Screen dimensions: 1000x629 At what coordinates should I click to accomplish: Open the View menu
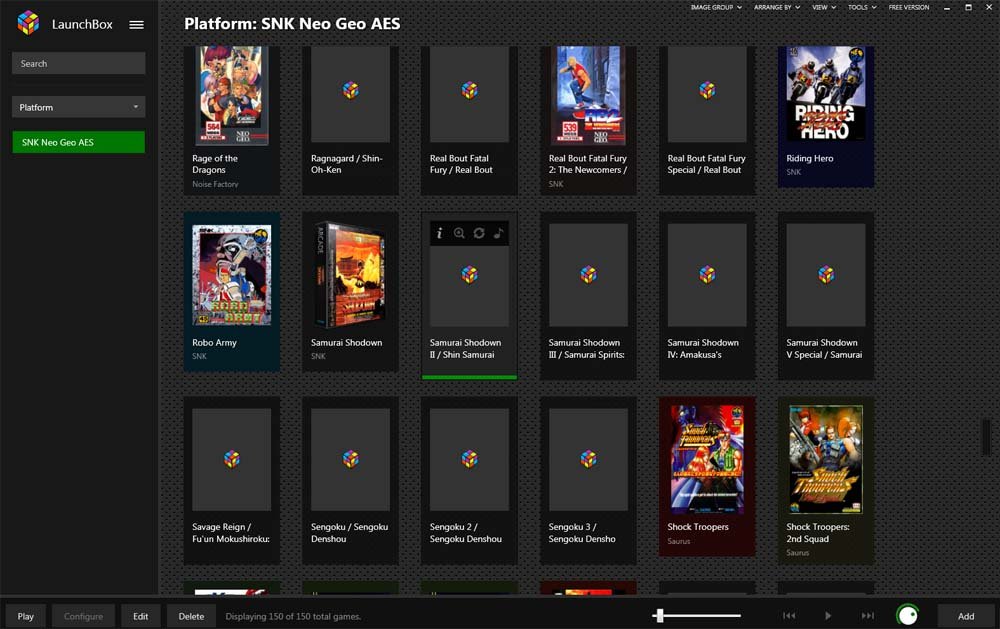[823, 8]
